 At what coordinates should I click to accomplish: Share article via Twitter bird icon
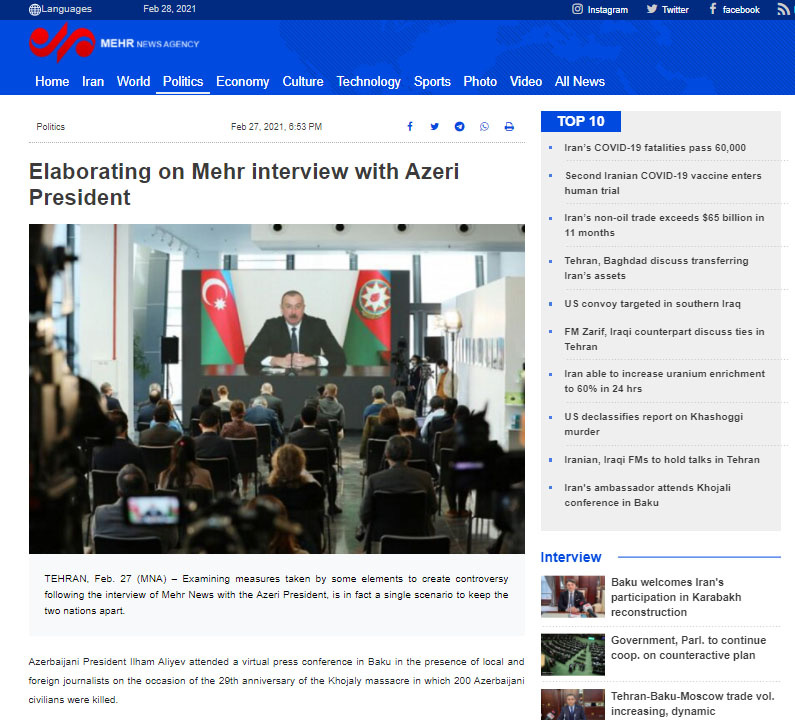tap(435, 126)
